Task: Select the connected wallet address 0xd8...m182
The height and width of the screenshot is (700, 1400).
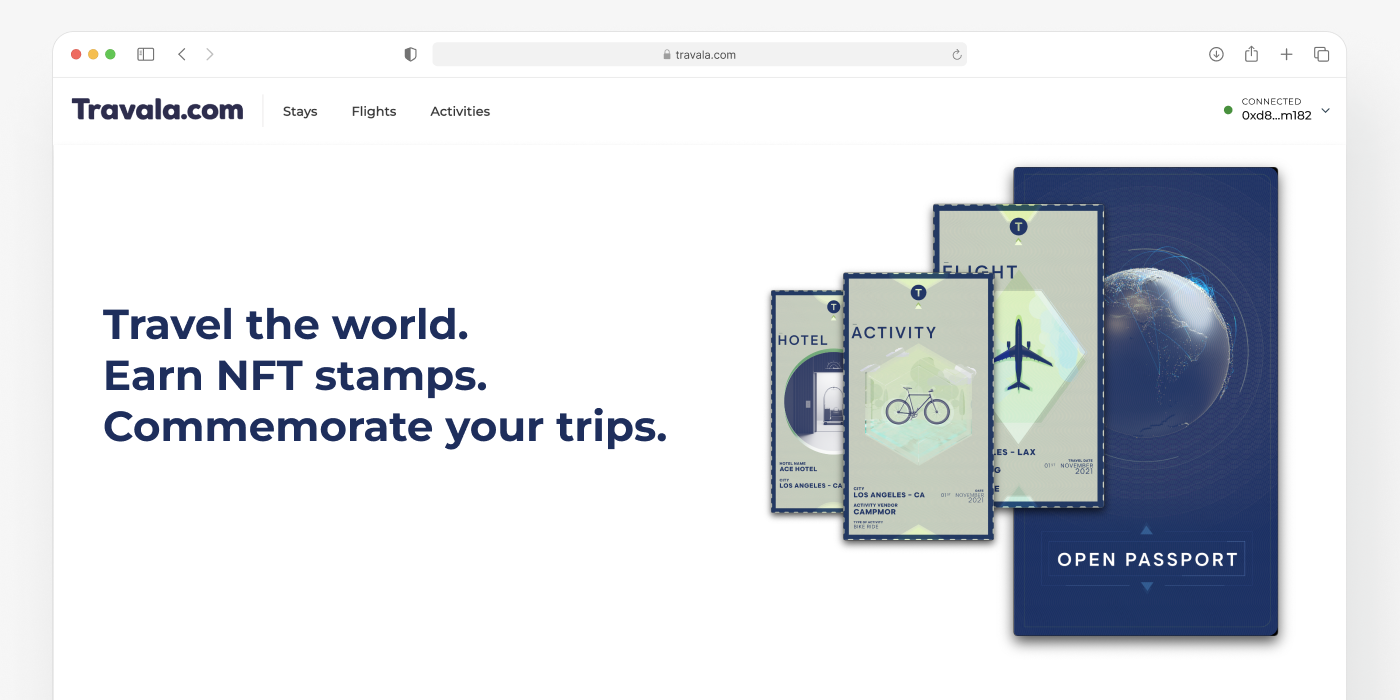Action: 1276,115
